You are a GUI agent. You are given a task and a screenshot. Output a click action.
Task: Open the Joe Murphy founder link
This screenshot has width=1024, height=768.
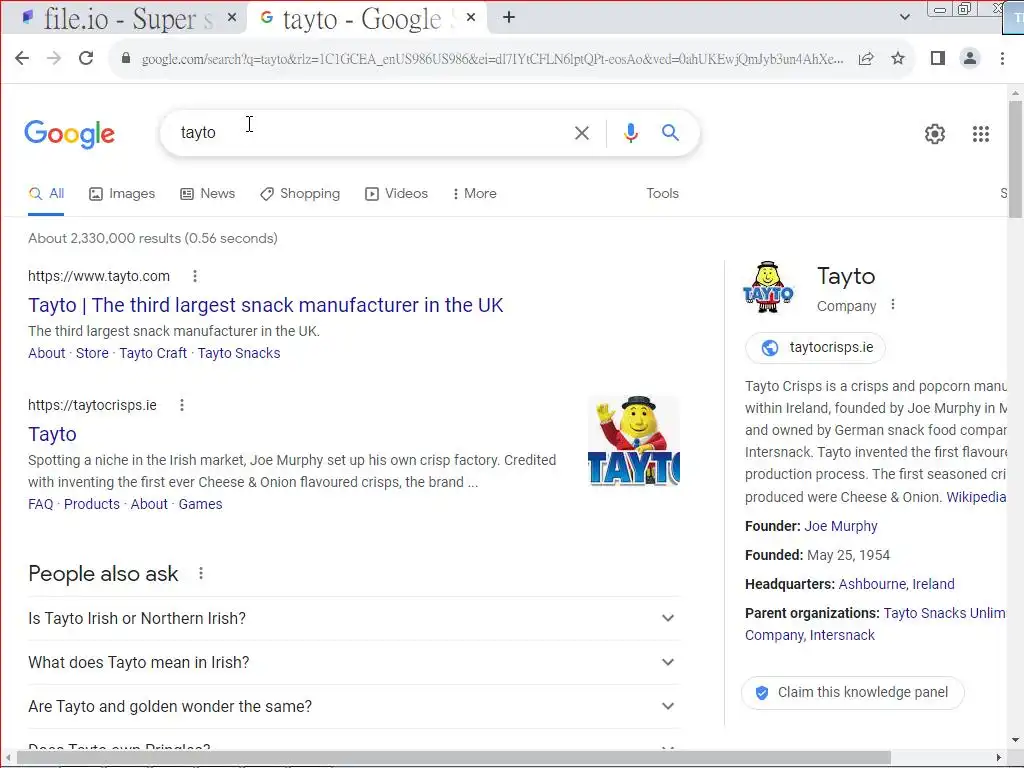click(x=840, y=526)
